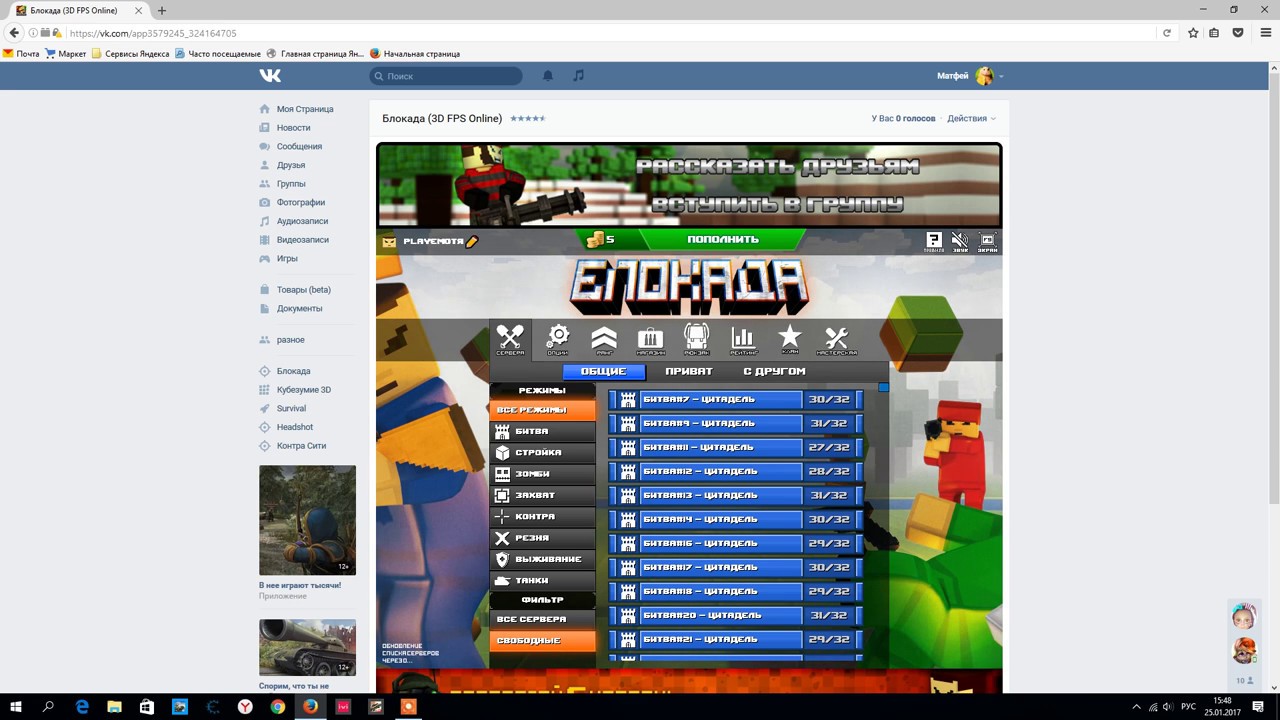Click the green Пополнить button
1280x720 pixels.
[722, 239]
